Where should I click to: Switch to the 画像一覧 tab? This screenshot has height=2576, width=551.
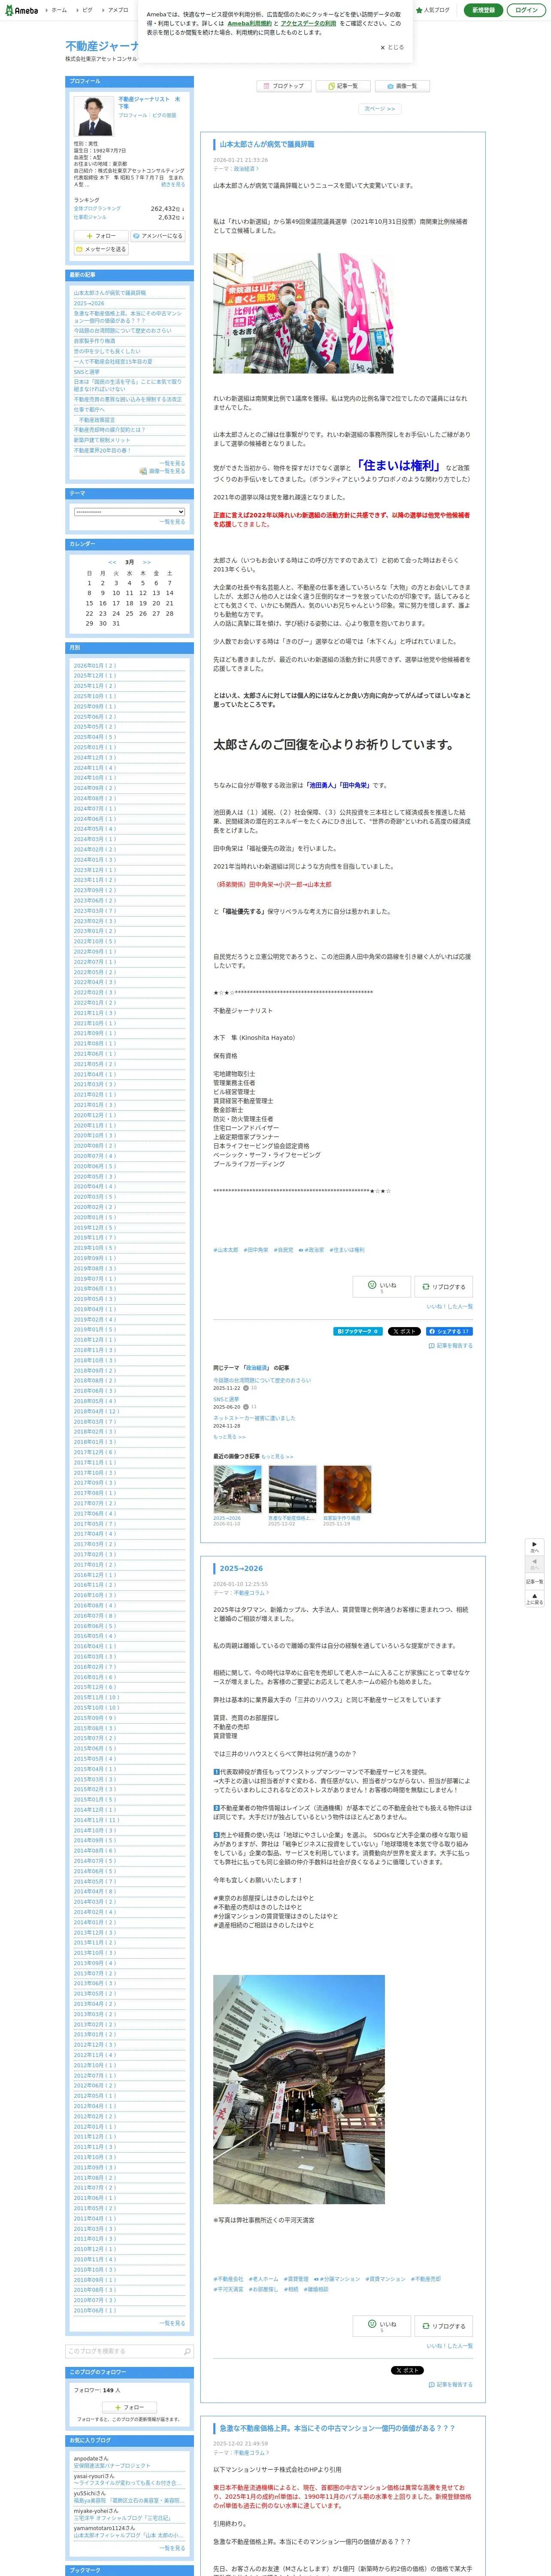click(x=402, y=86)
